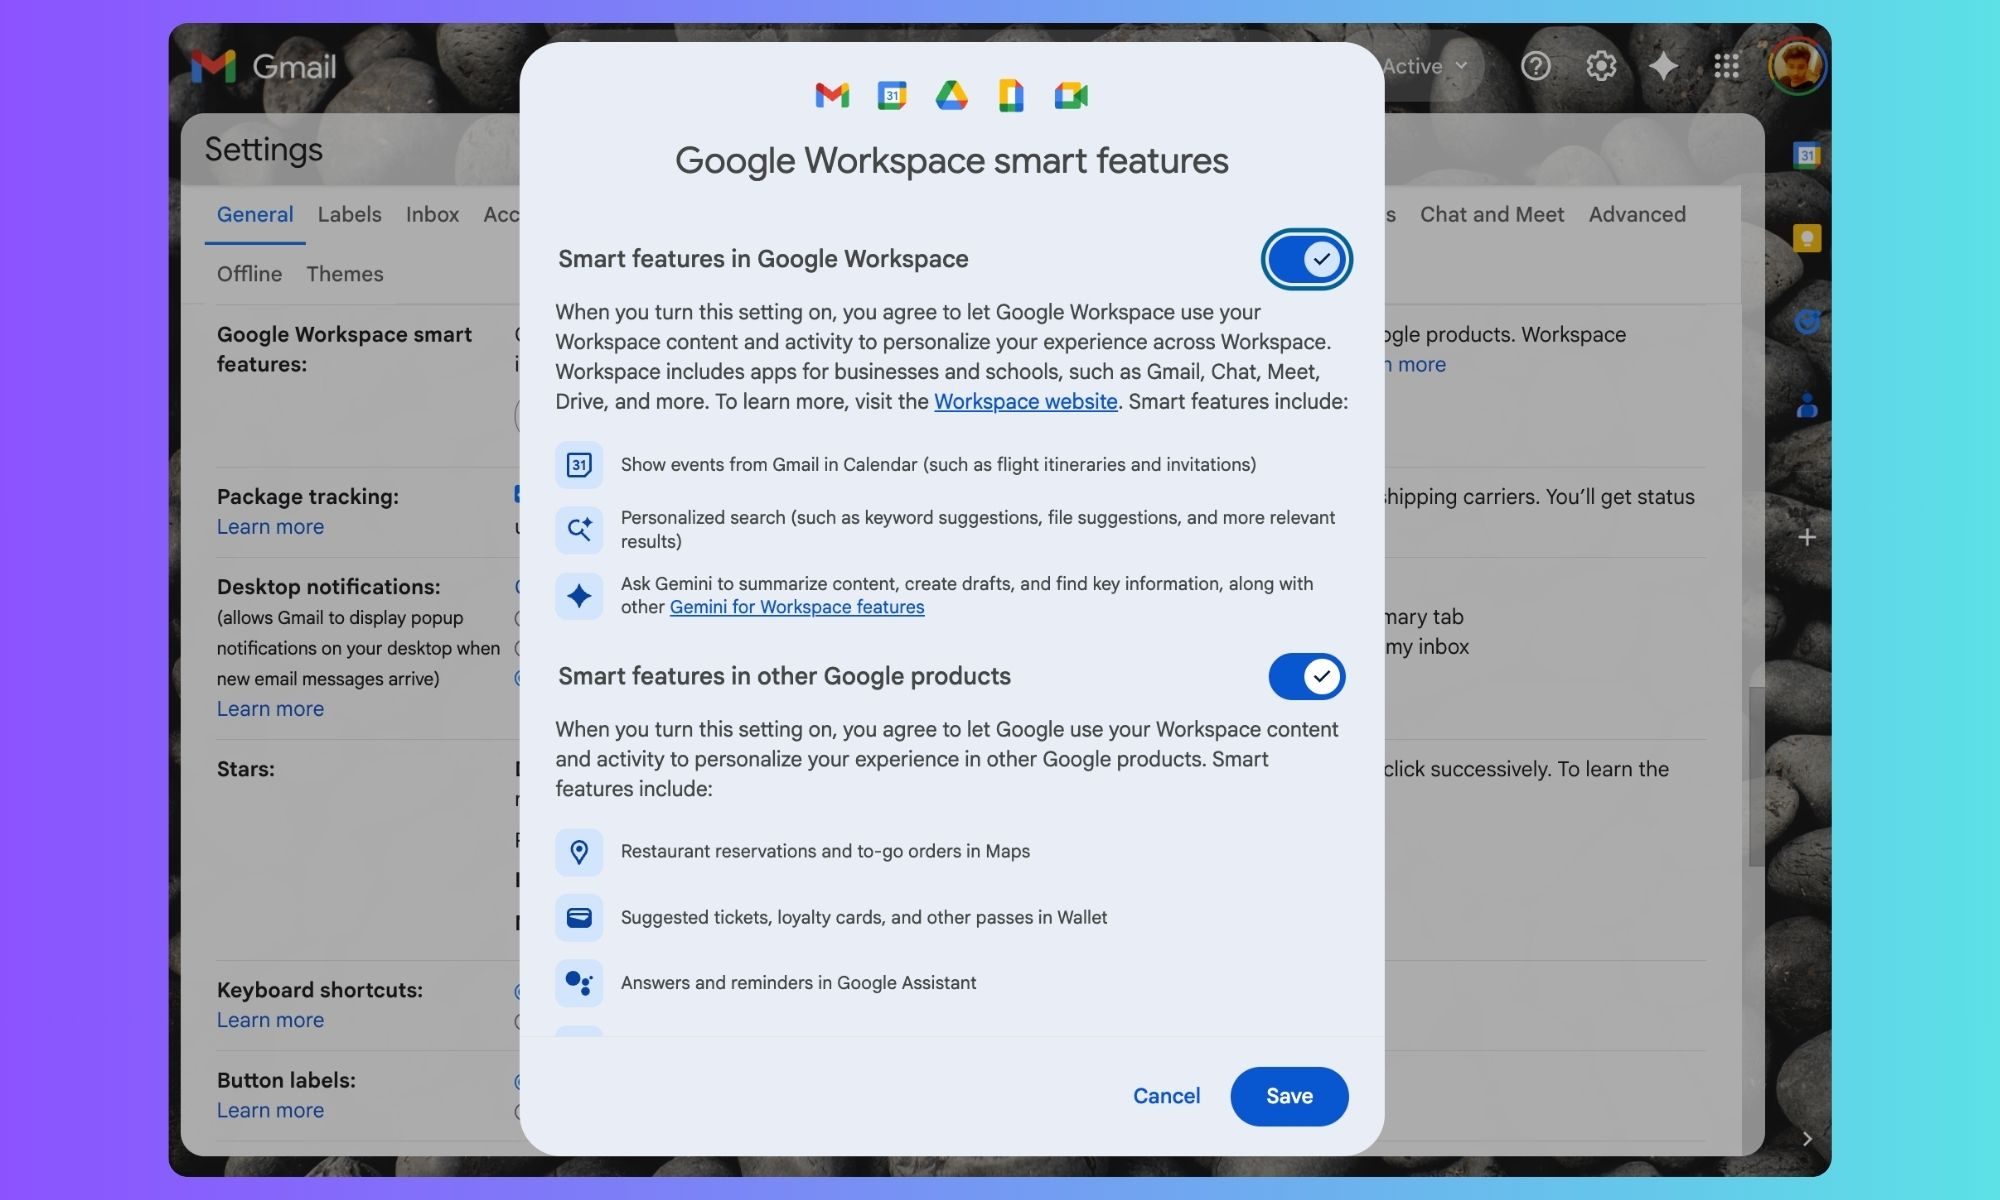Click the Google Docs icon in the dialog header
Image resolution: width=2000 pixels, height=1200 pixels.
pos(1011,95)
